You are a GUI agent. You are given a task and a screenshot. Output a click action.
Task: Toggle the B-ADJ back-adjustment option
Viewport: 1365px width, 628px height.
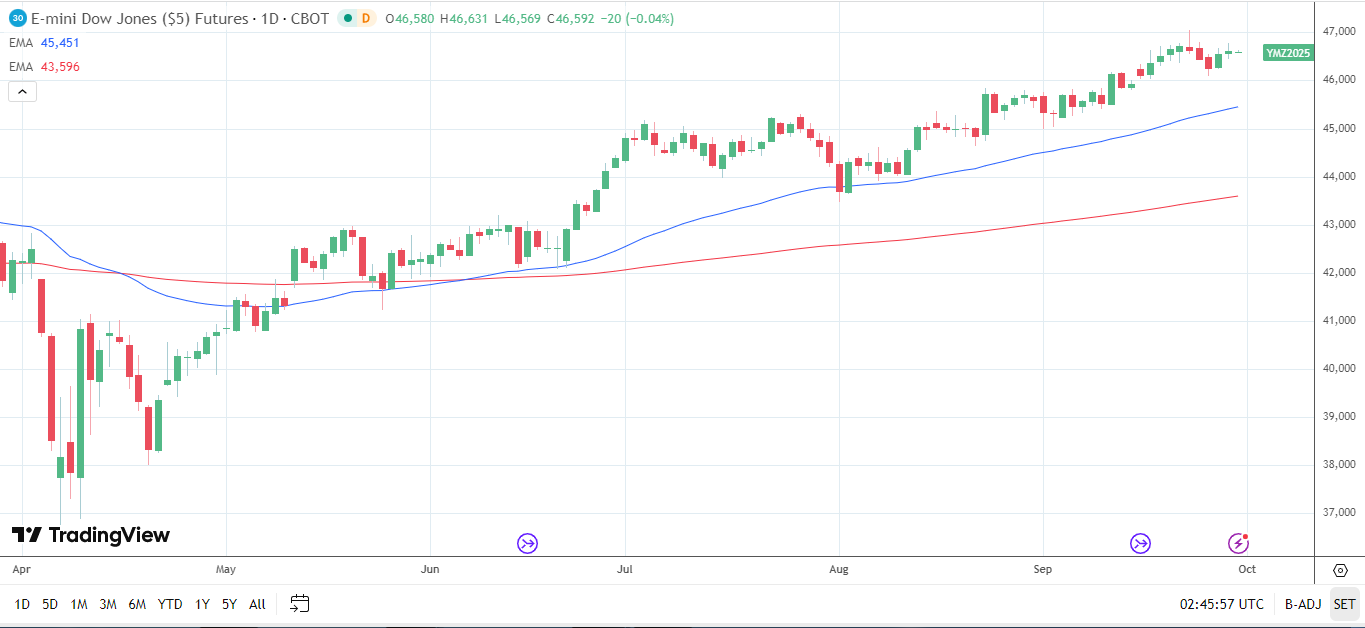(1302, 604)
